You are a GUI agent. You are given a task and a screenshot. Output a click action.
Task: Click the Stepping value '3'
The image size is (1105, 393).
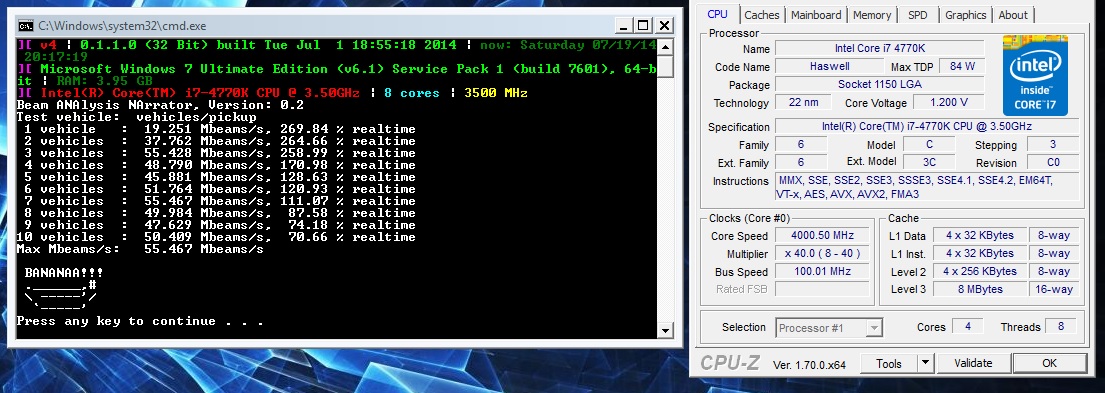pos(1053,144)
